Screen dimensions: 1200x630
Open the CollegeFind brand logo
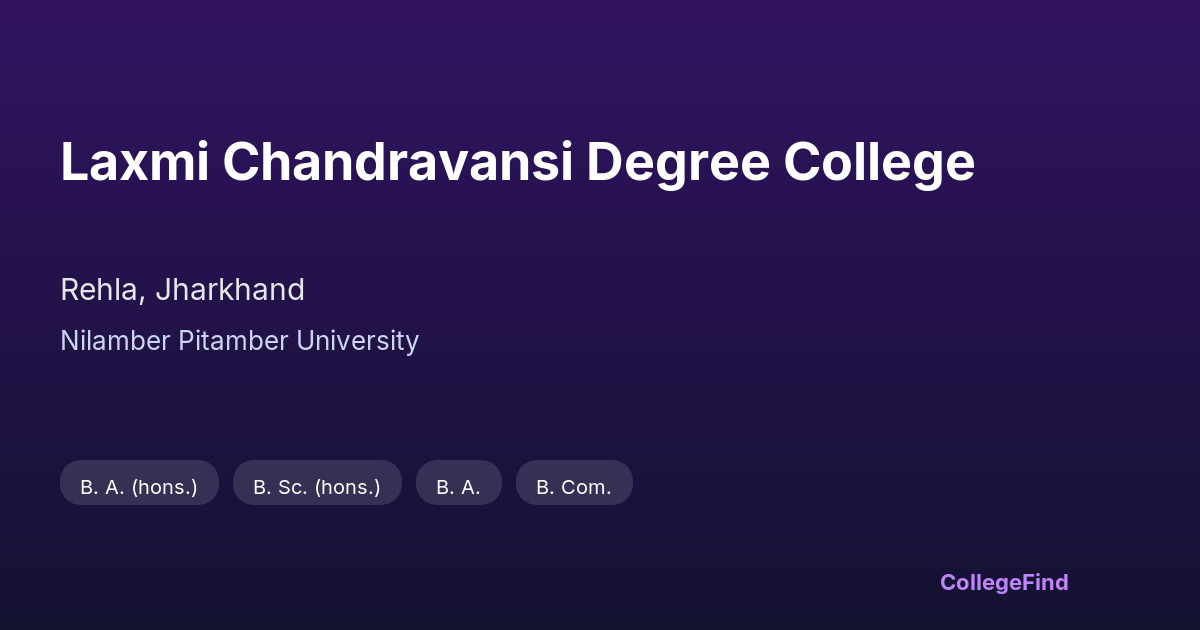click(1003, 582)
